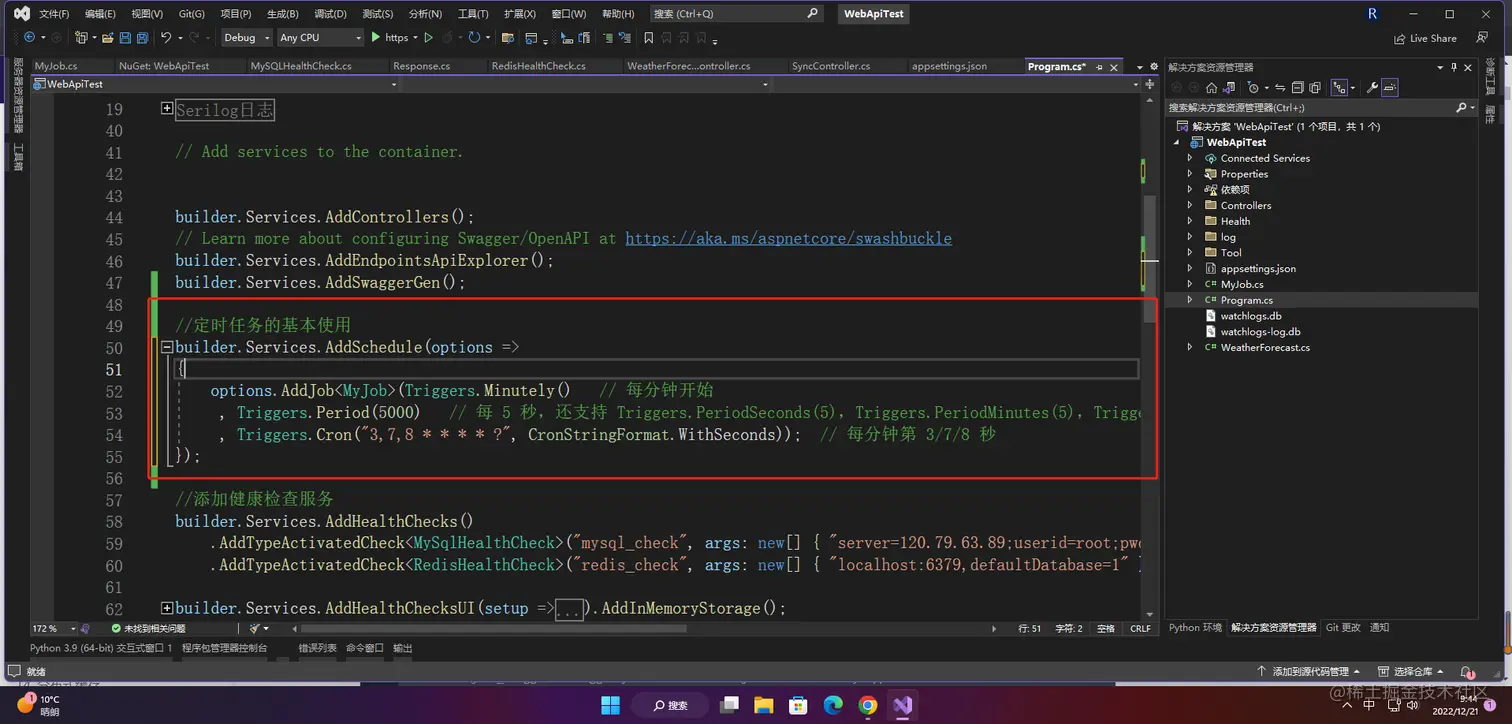The image size is (1512, 724).
Task: Switch to Git 更改 tab at the bottom
Action: pyautogui.click(x=1343, y=628)
